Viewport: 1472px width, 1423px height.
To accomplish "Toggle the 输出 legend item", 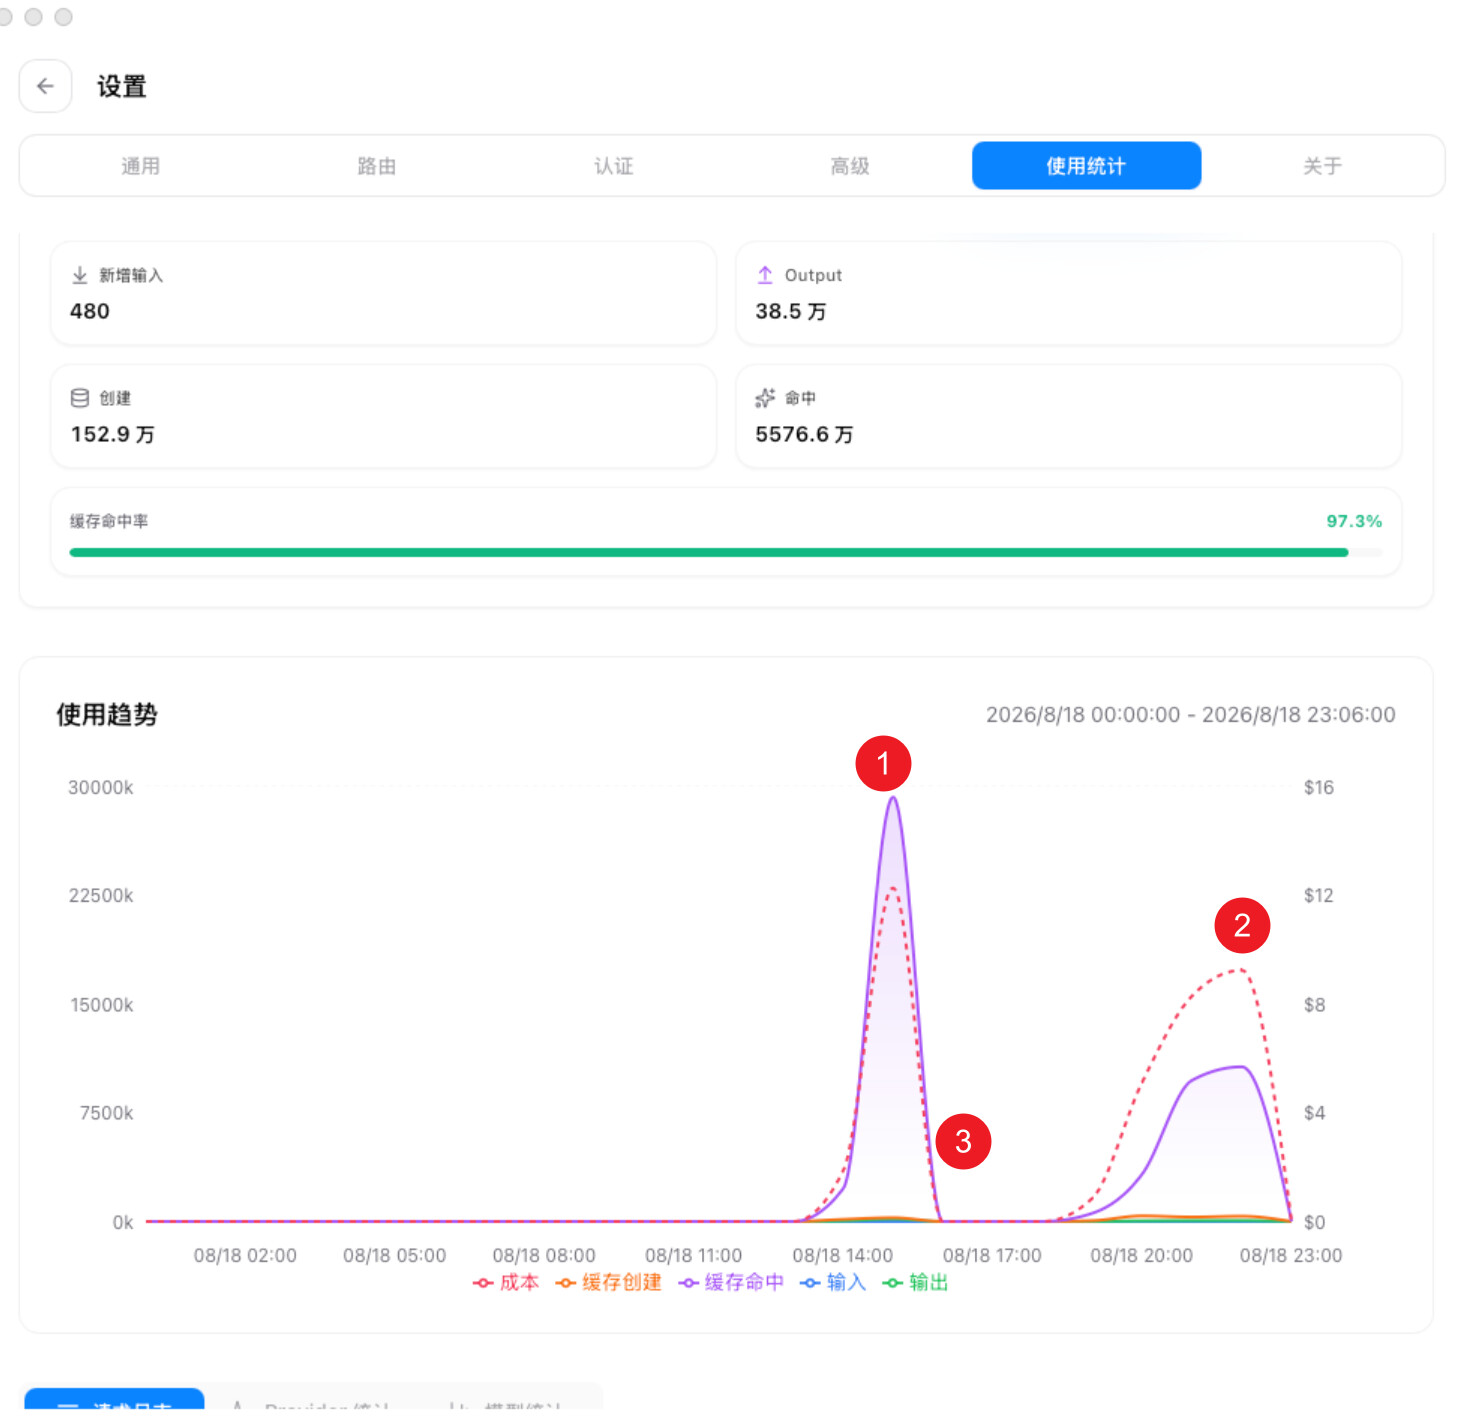I will [915, 1282].
